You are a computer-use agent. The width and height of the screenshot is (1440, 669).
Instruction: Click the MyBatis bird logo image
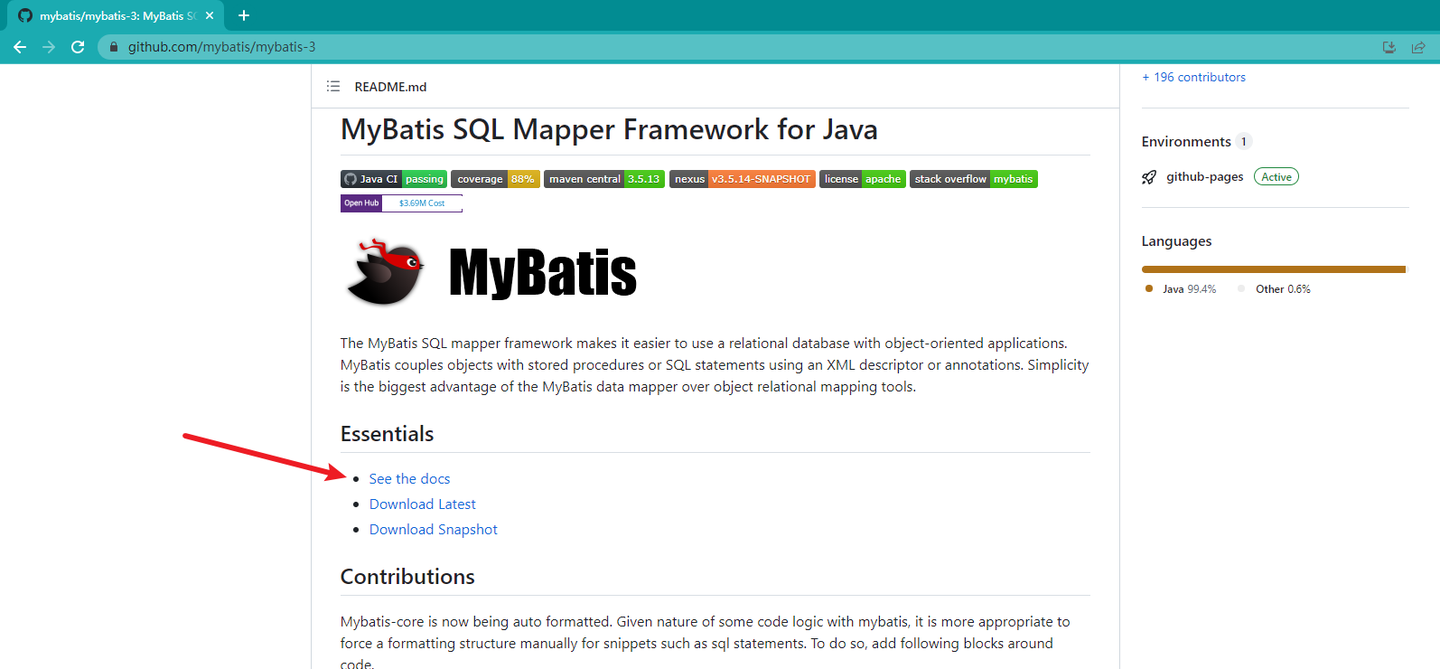point(384,270)
